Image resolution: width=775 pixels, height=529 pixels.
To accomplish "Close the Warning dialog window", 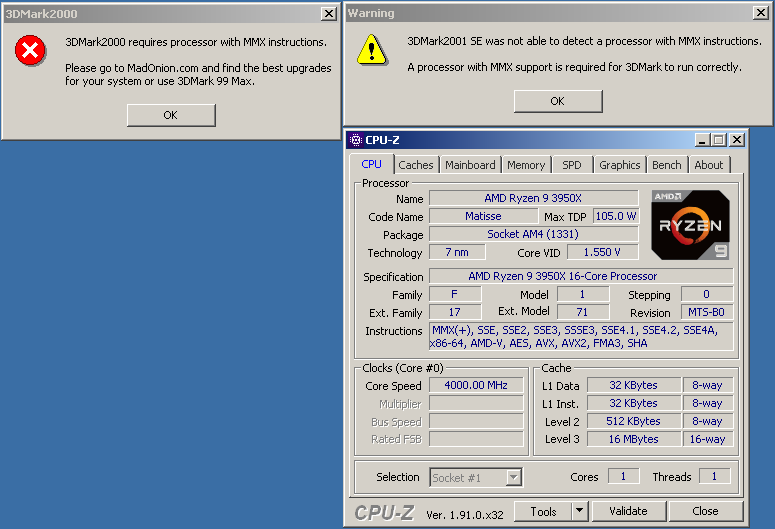I will point(761,13).
